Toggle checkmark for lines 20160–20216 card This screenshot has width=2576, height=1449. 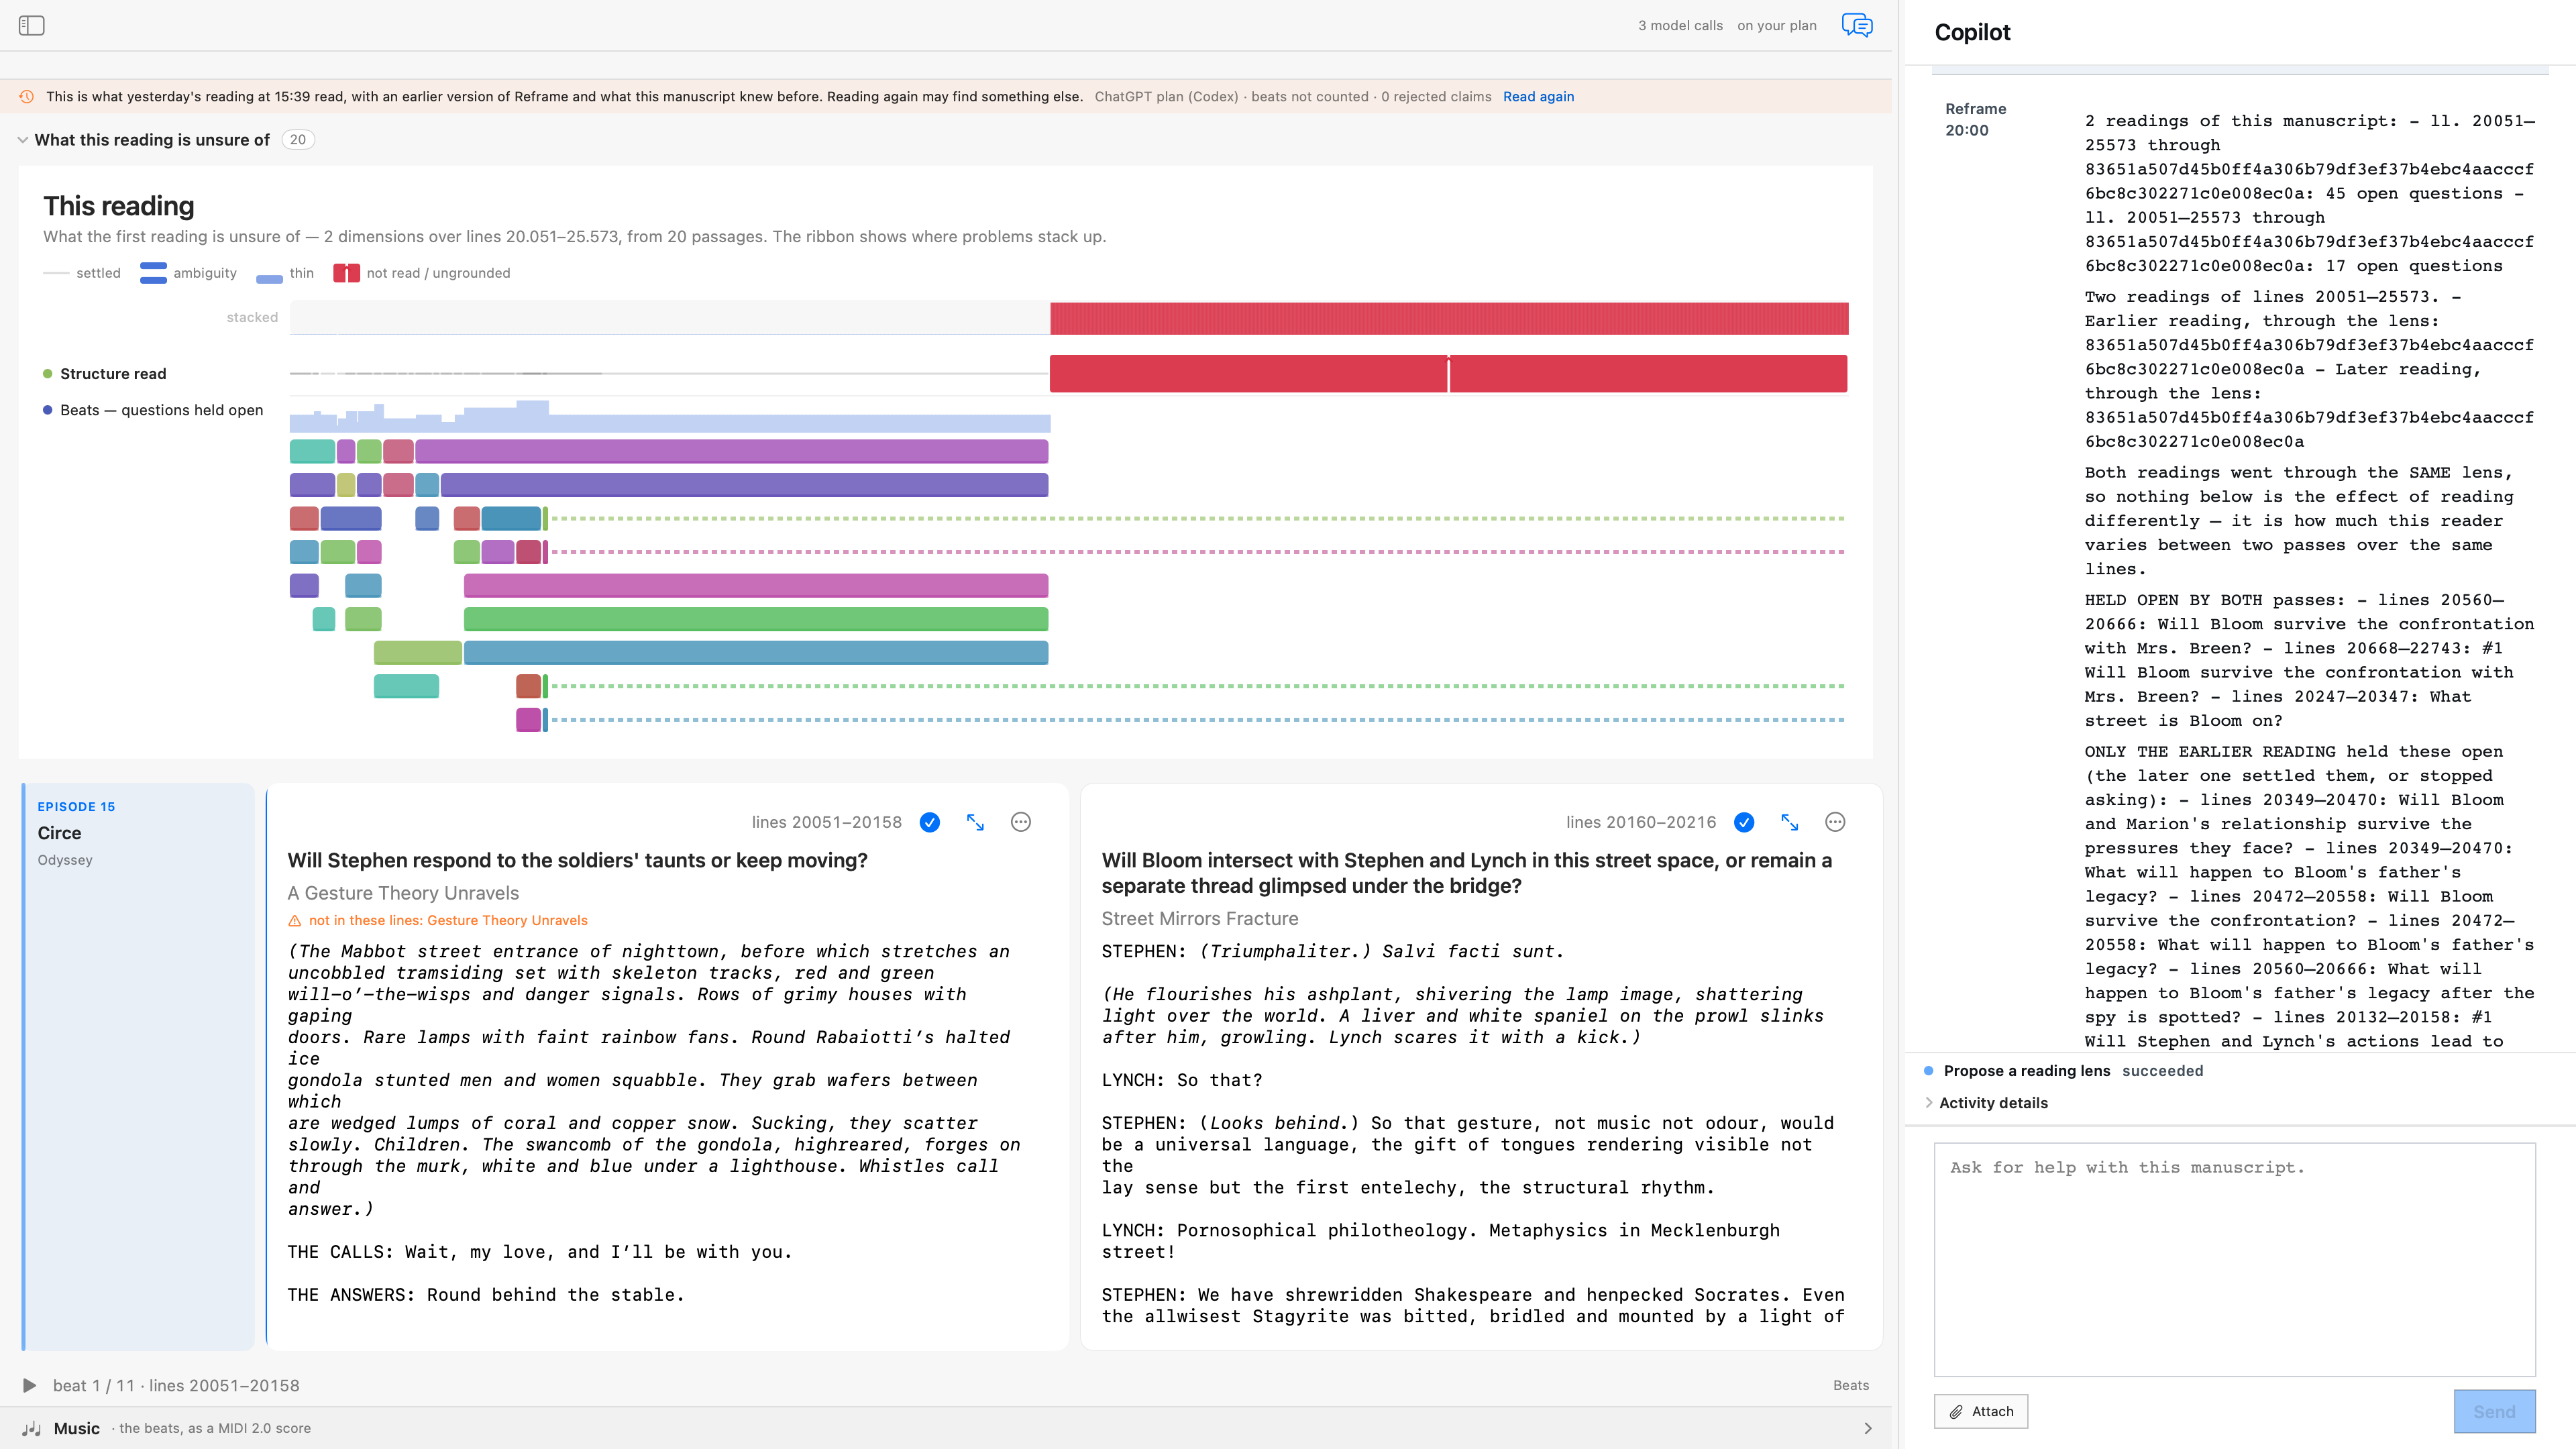coord(1744,822)
